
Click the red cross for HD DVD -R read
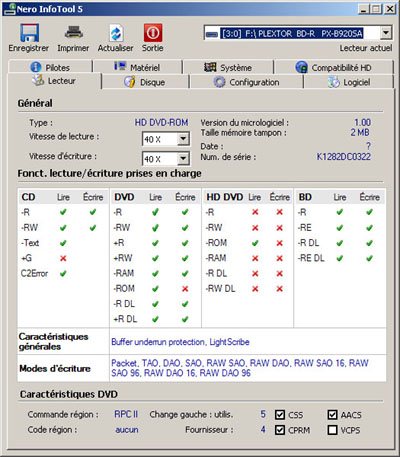pos(255,212)
